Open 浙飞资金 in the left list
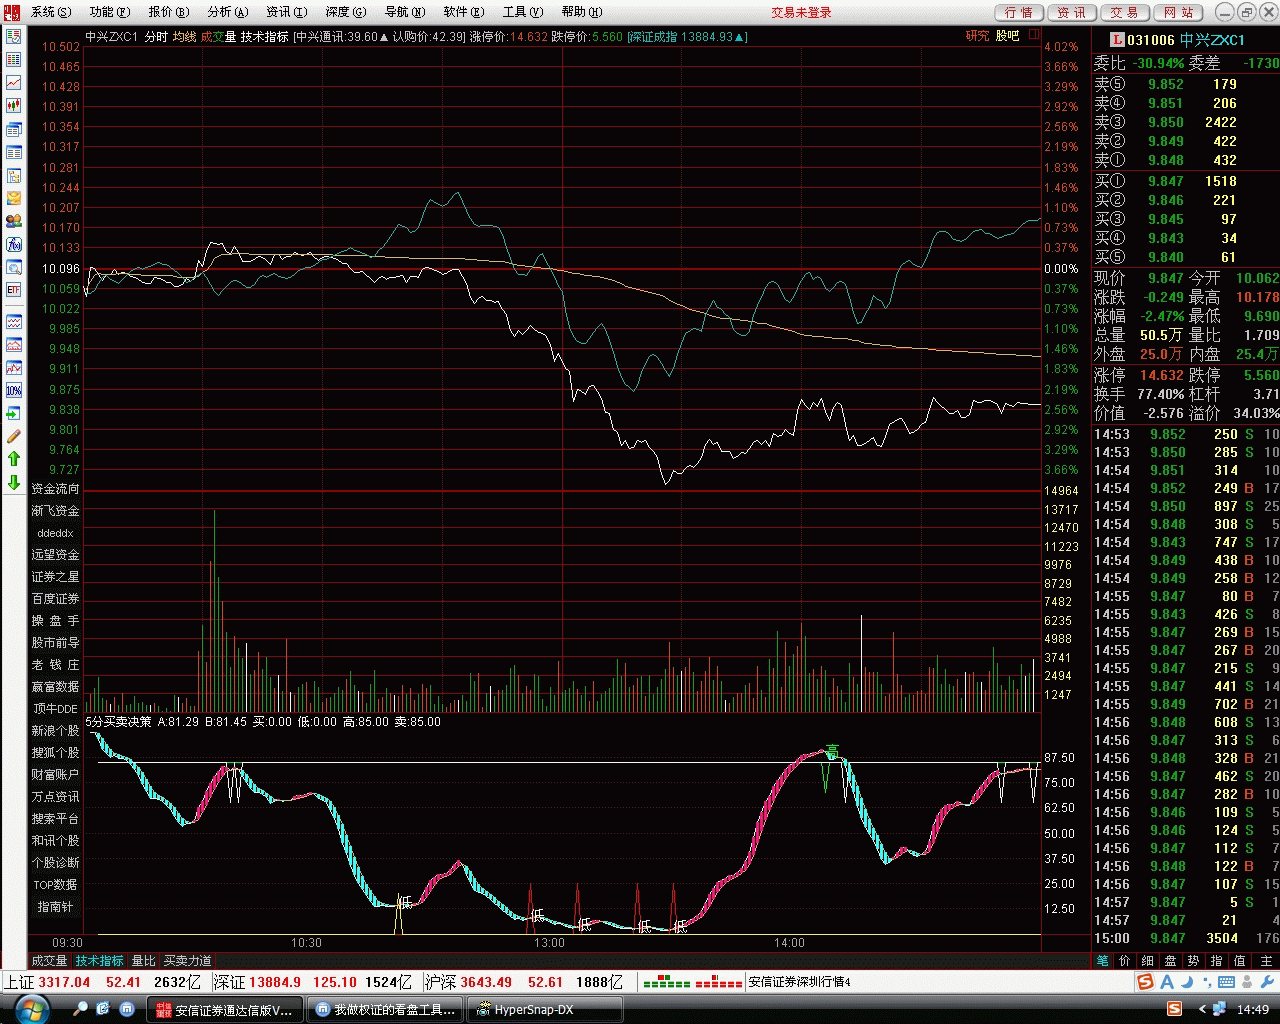 pyautogui.click(x=55, y=511)
